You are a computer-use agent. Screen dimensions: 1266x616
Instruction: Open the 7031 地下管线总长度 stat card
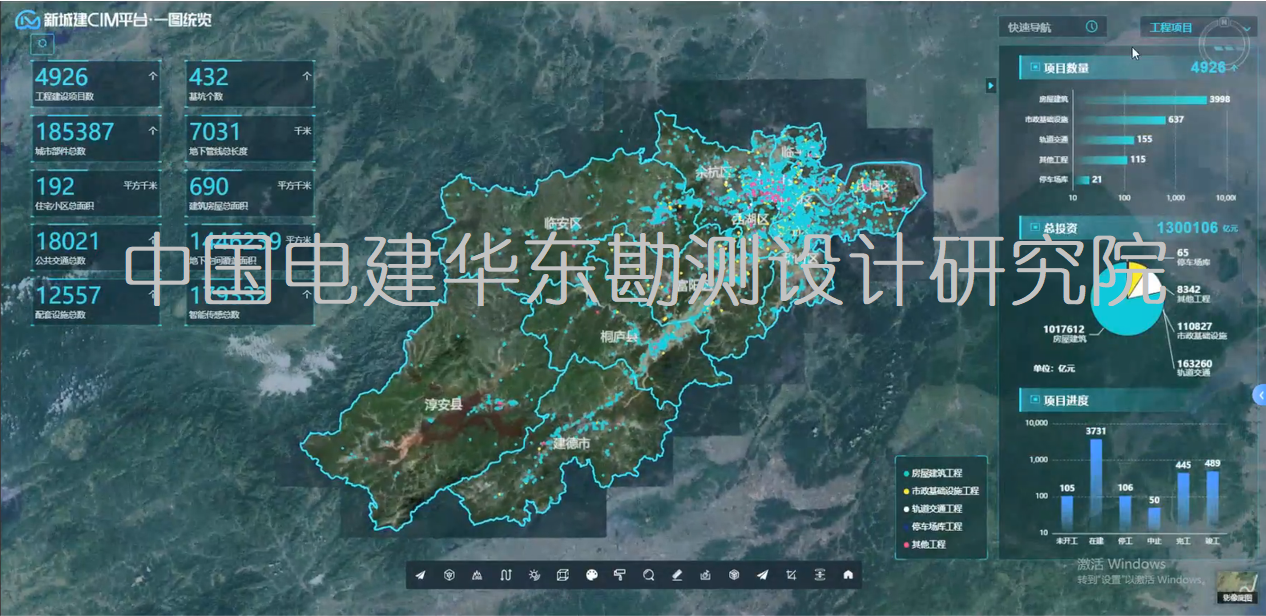tap(250, 139)
